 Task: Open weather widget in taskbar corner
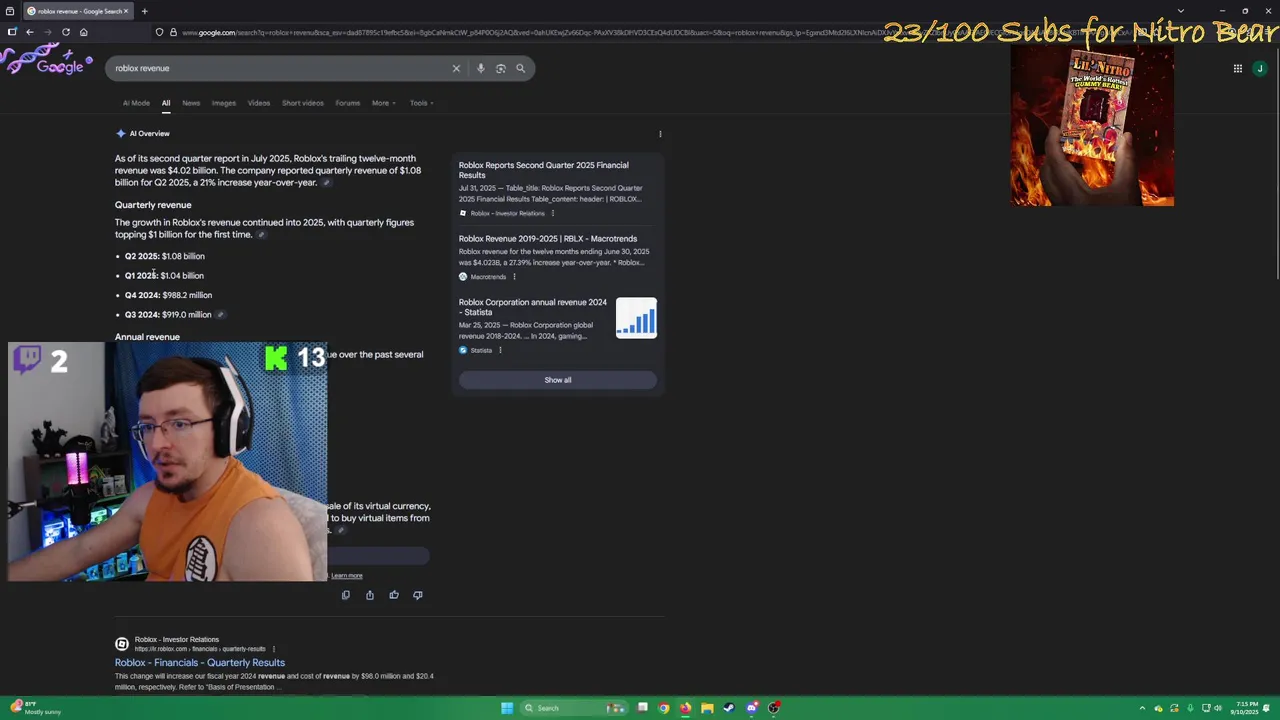[36, 708]
